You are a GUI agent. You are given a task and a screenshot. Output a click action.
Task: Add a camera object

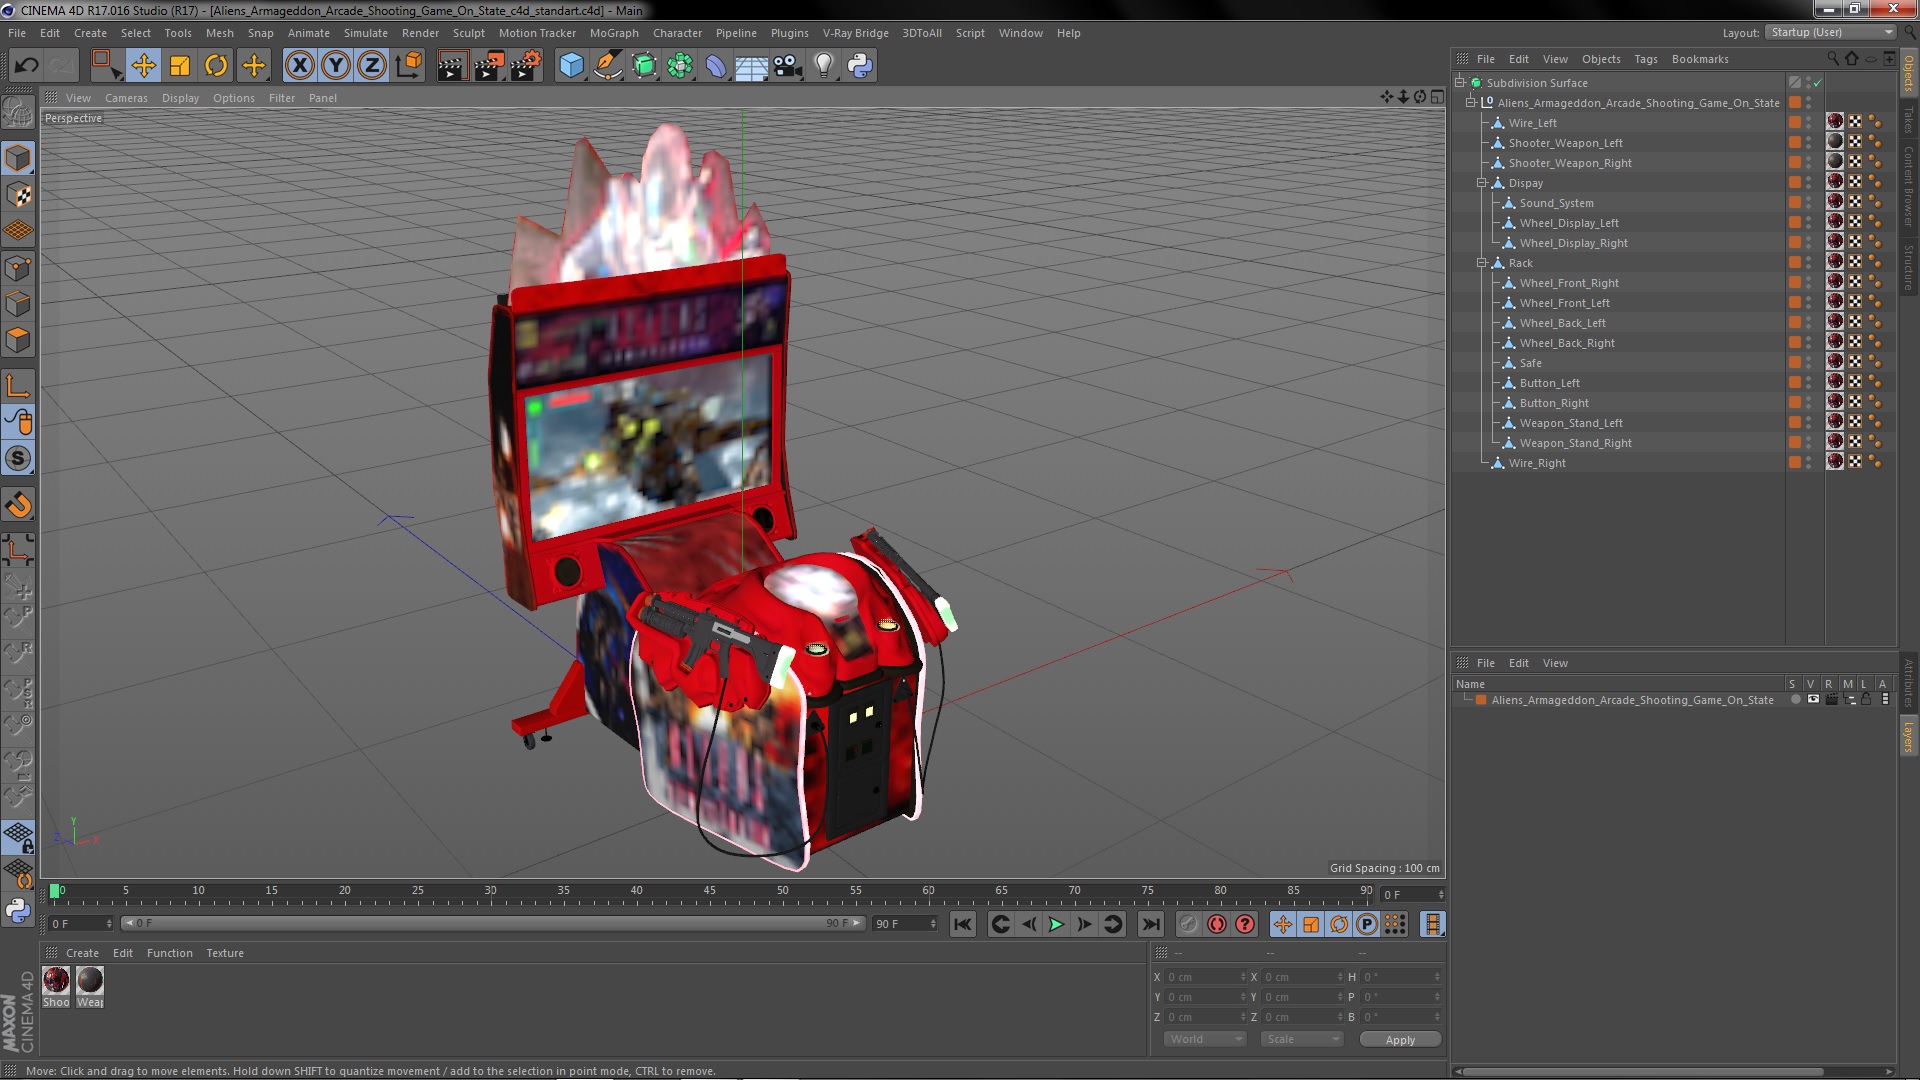tap(787, 66)
